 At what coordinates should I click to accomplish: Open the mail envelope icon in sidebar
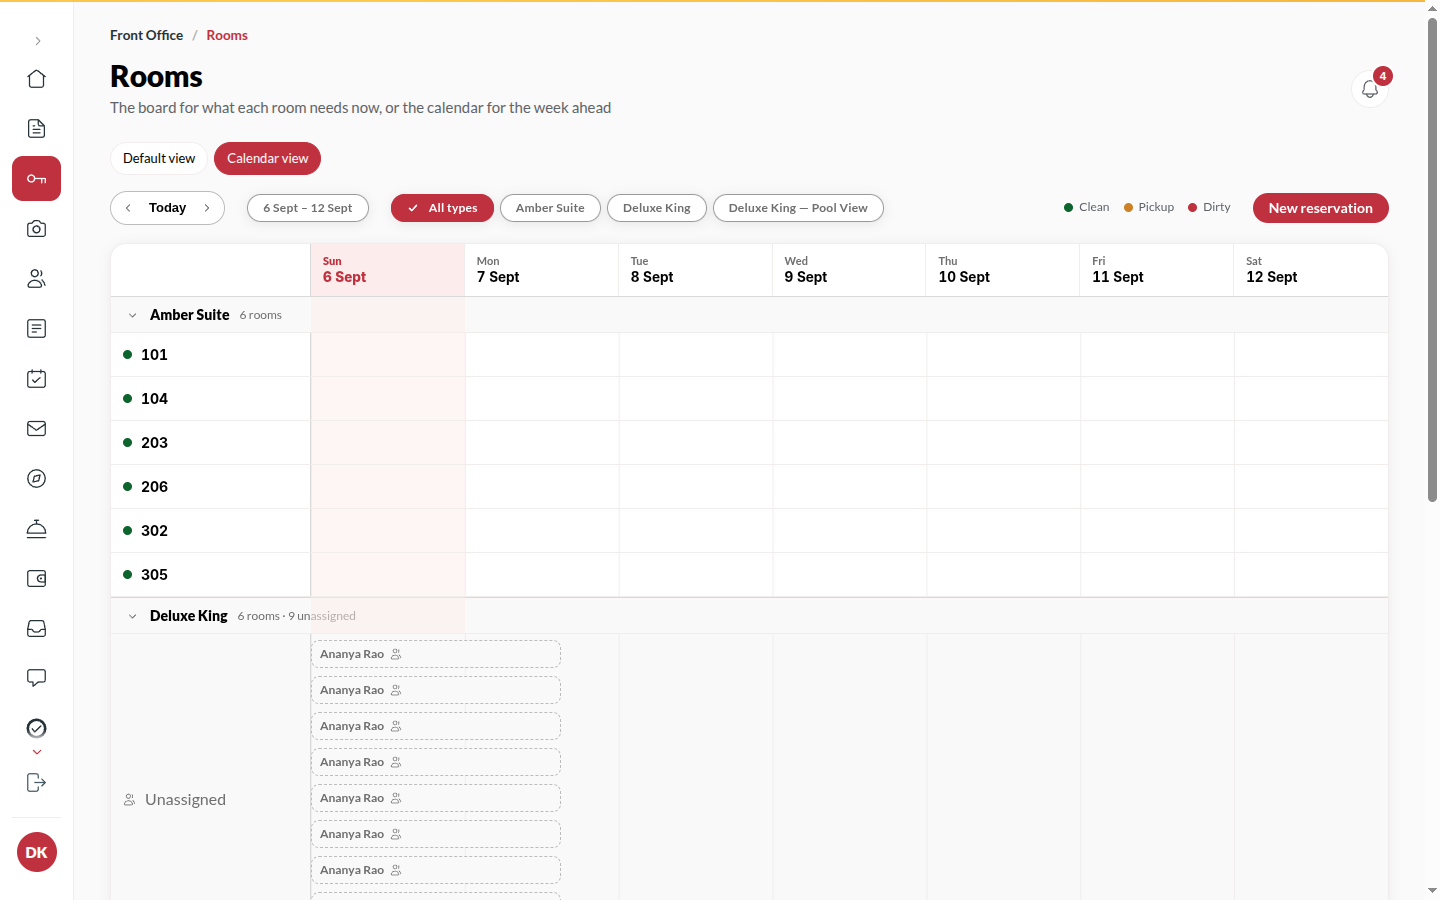(x=36, y=429)
